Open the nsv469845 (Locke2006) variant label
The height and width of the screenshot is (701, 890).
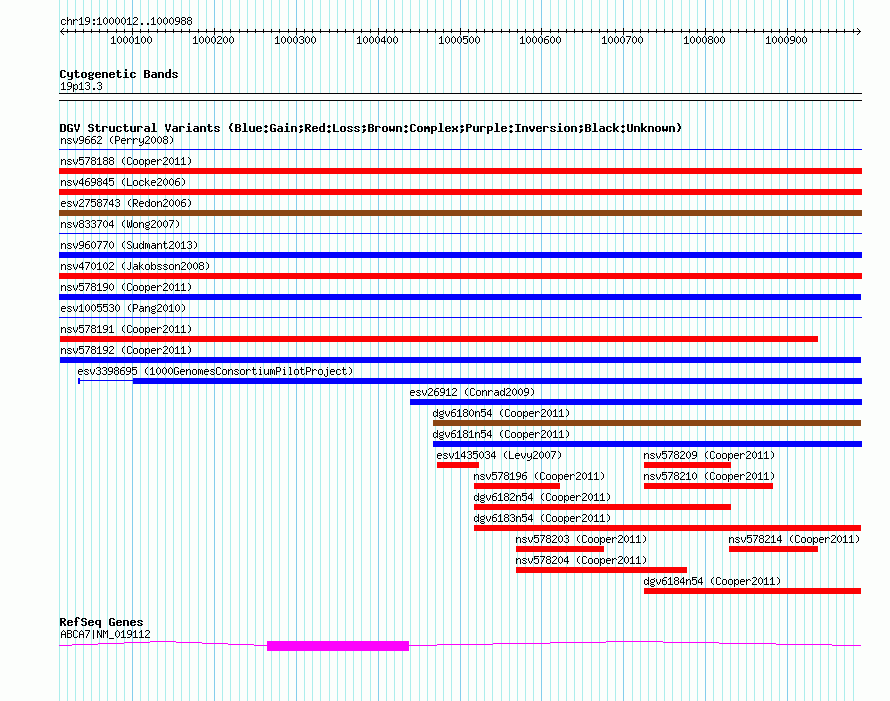(123, 182)
